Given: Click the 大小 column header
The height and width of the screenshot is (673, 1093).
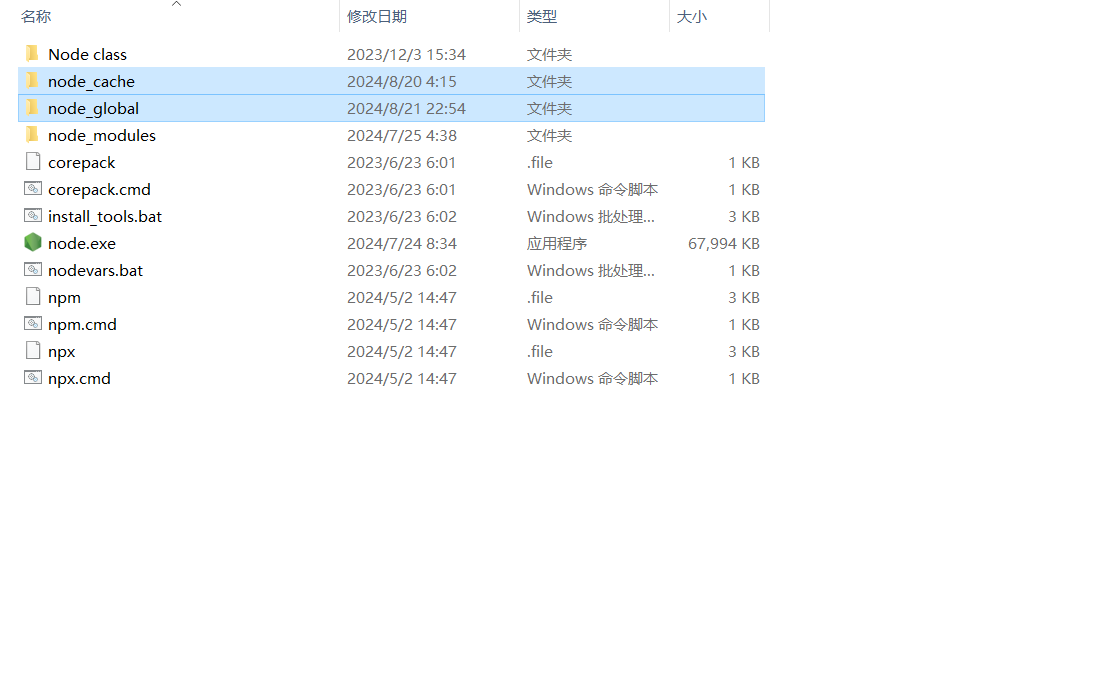Looking at the screenshot, I should 692,17.
